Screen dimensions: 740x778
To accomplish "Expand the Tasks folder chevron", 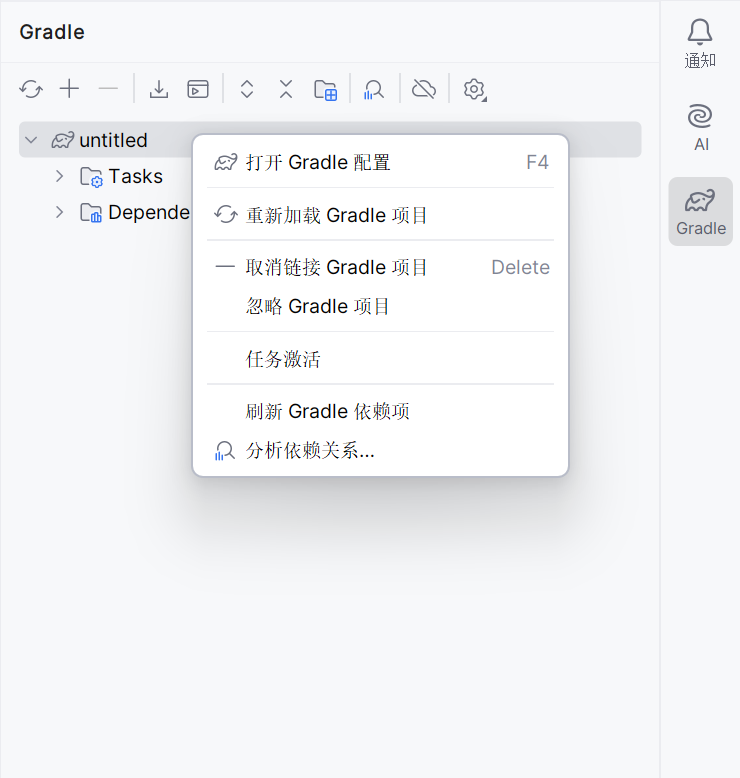I will (x=60, y=176).
